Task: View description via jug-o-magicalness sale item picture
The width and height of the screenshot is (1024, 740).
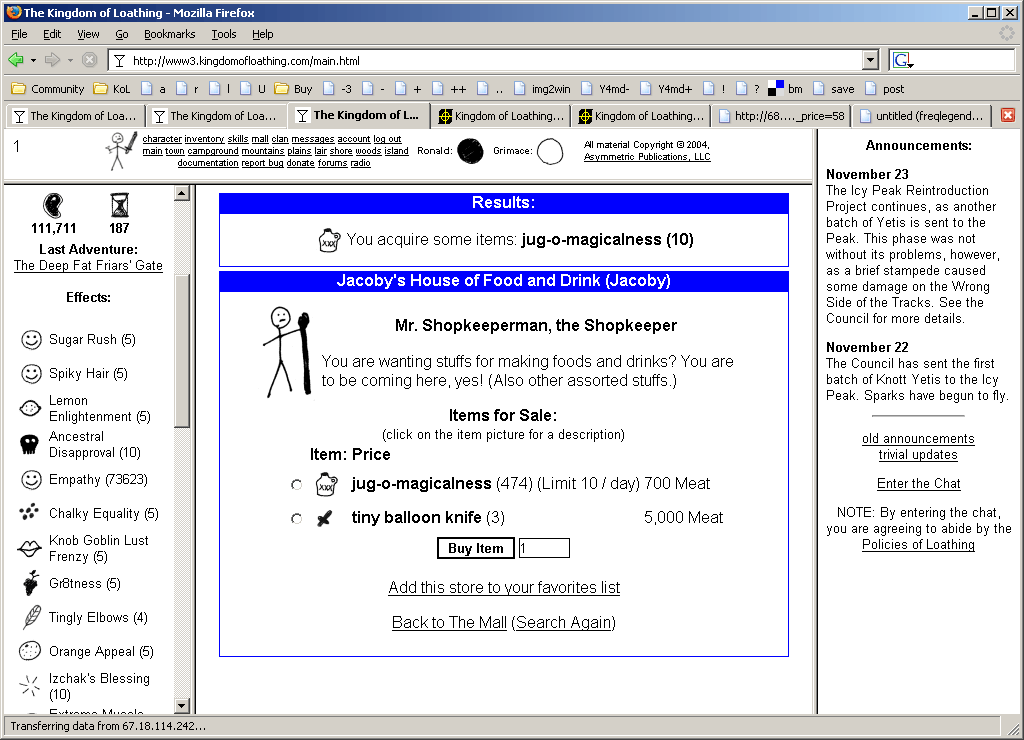Action: click(326, 485)
